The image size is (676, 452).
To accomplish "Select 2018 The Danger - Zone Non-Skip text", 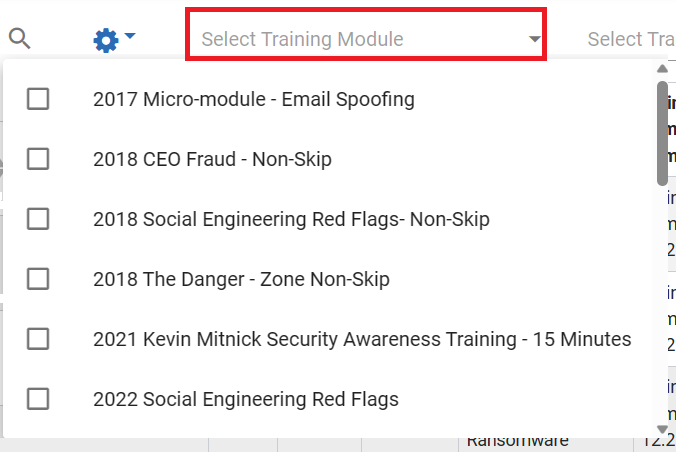I will coord(241,279).
